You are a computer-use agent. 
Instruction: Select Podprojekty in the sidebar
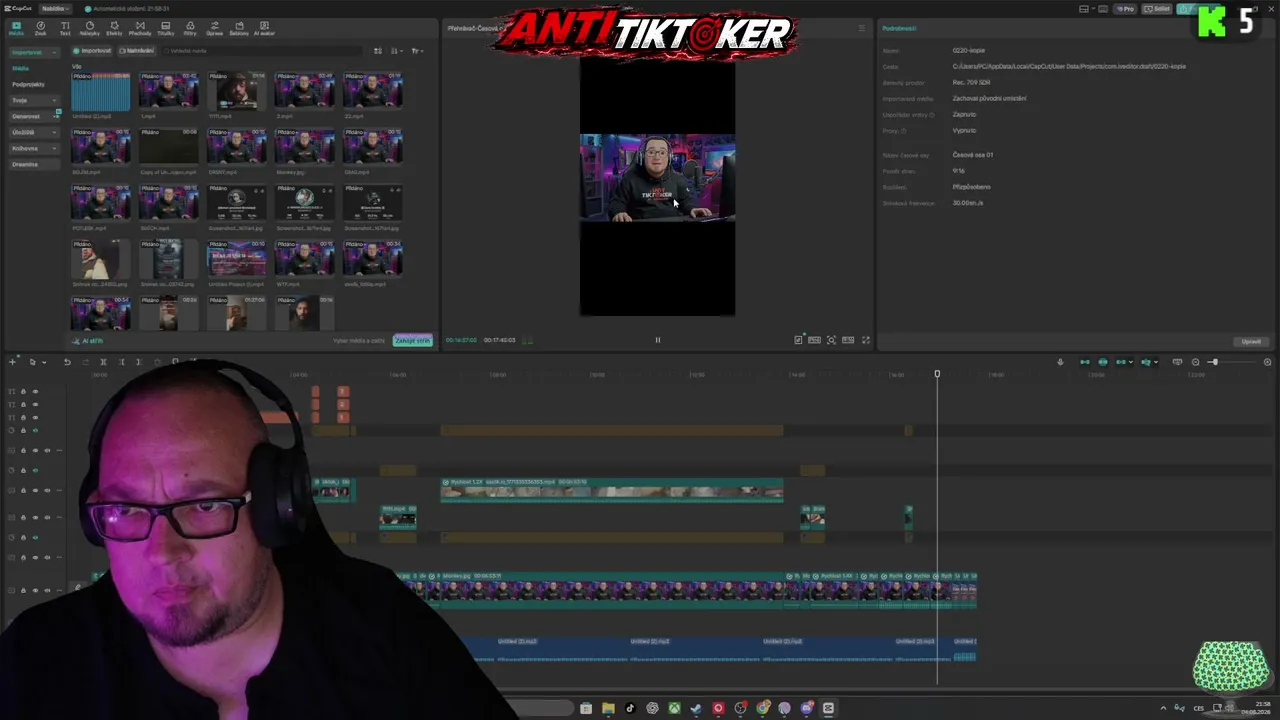(x=28, y=84)
